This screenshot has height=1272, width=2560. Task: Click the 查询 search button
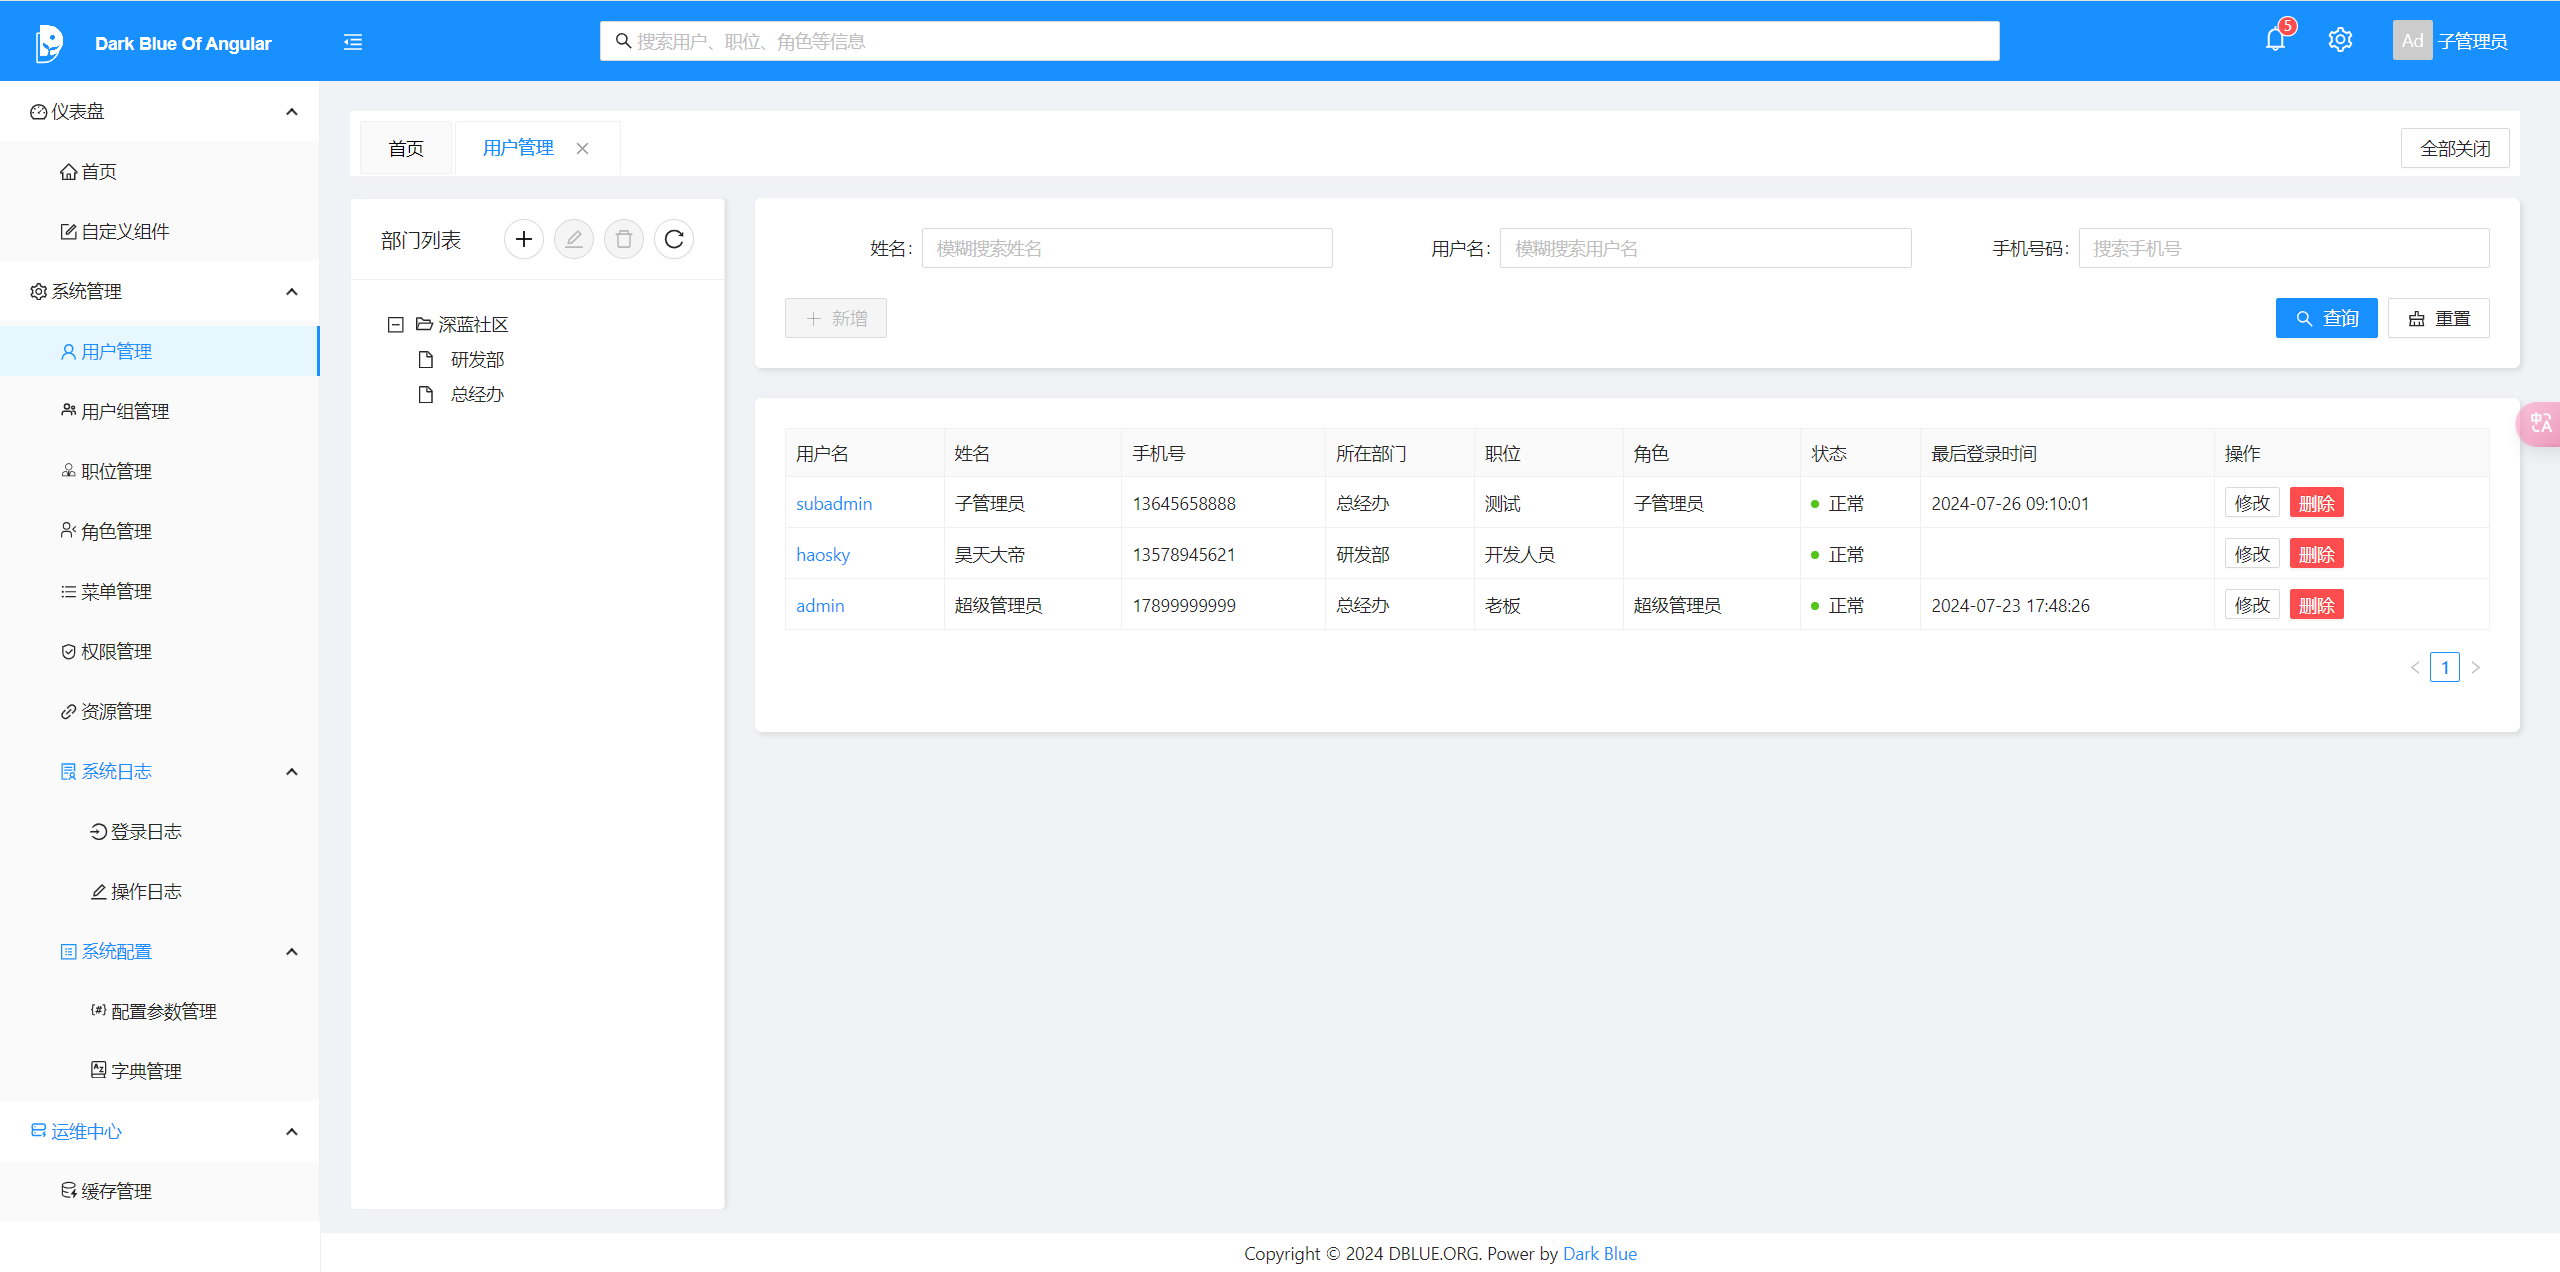pyautogui.click(x=2326, y=318)
